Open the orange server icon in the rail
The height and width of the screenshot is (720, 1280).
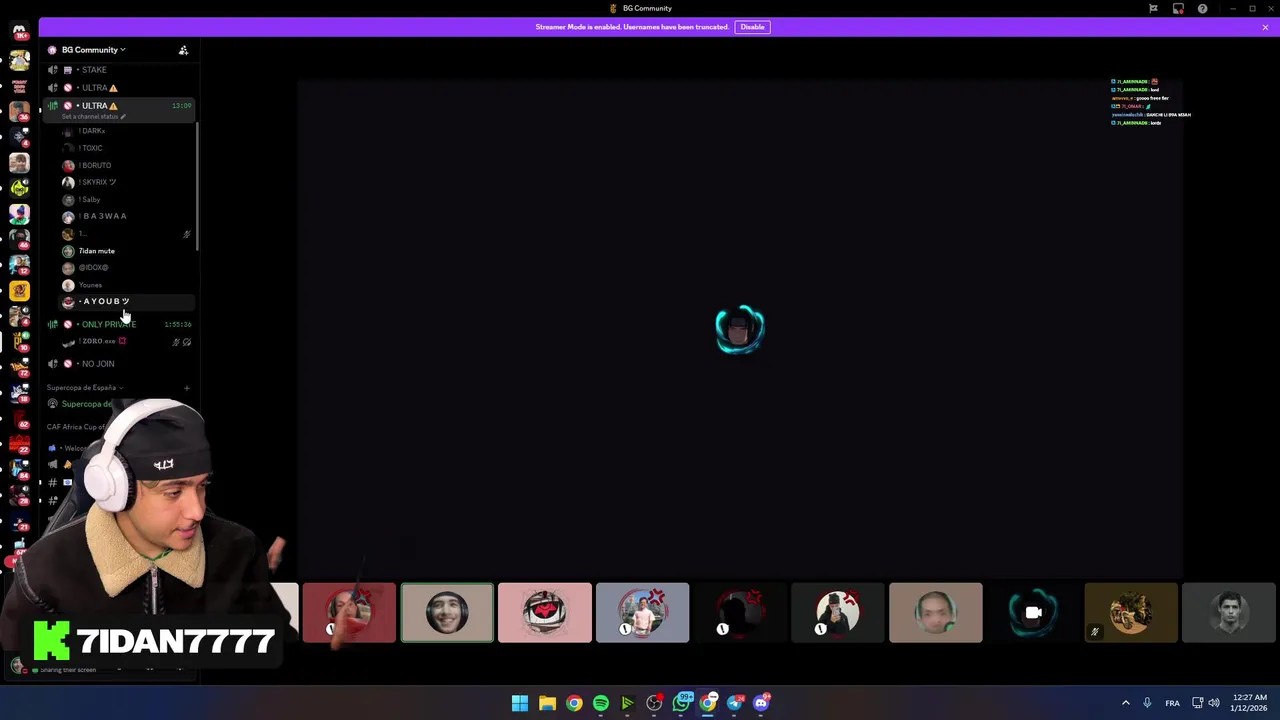(19, 291)
